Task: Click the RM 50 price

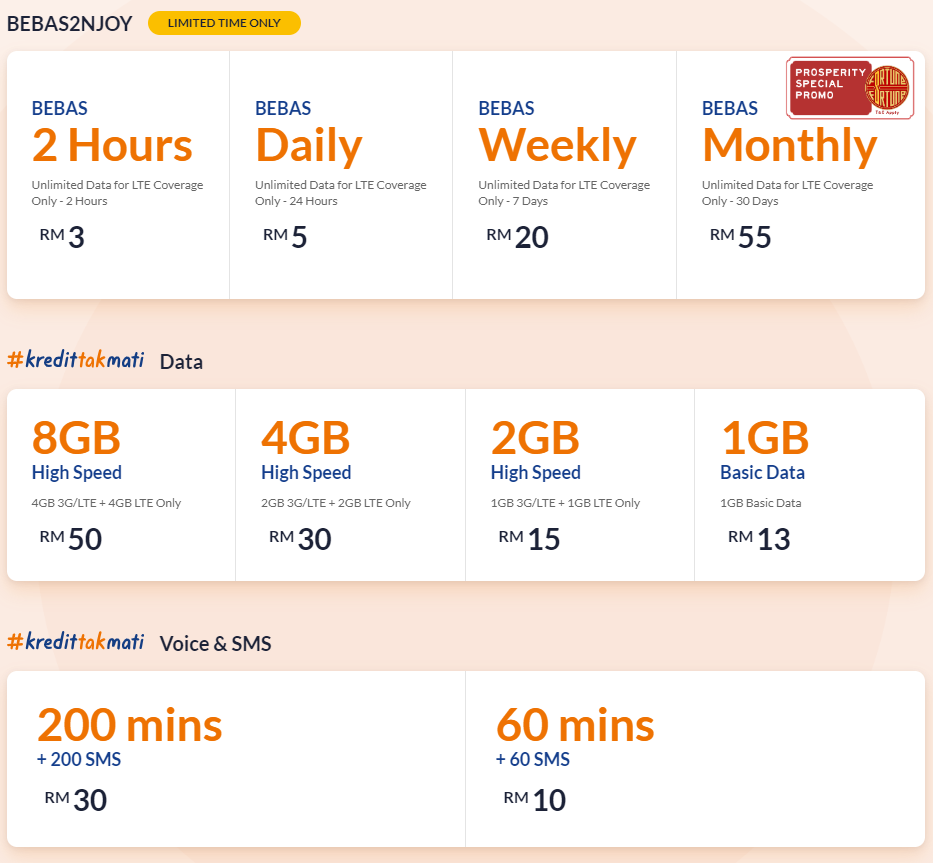Action: (71, 539)
